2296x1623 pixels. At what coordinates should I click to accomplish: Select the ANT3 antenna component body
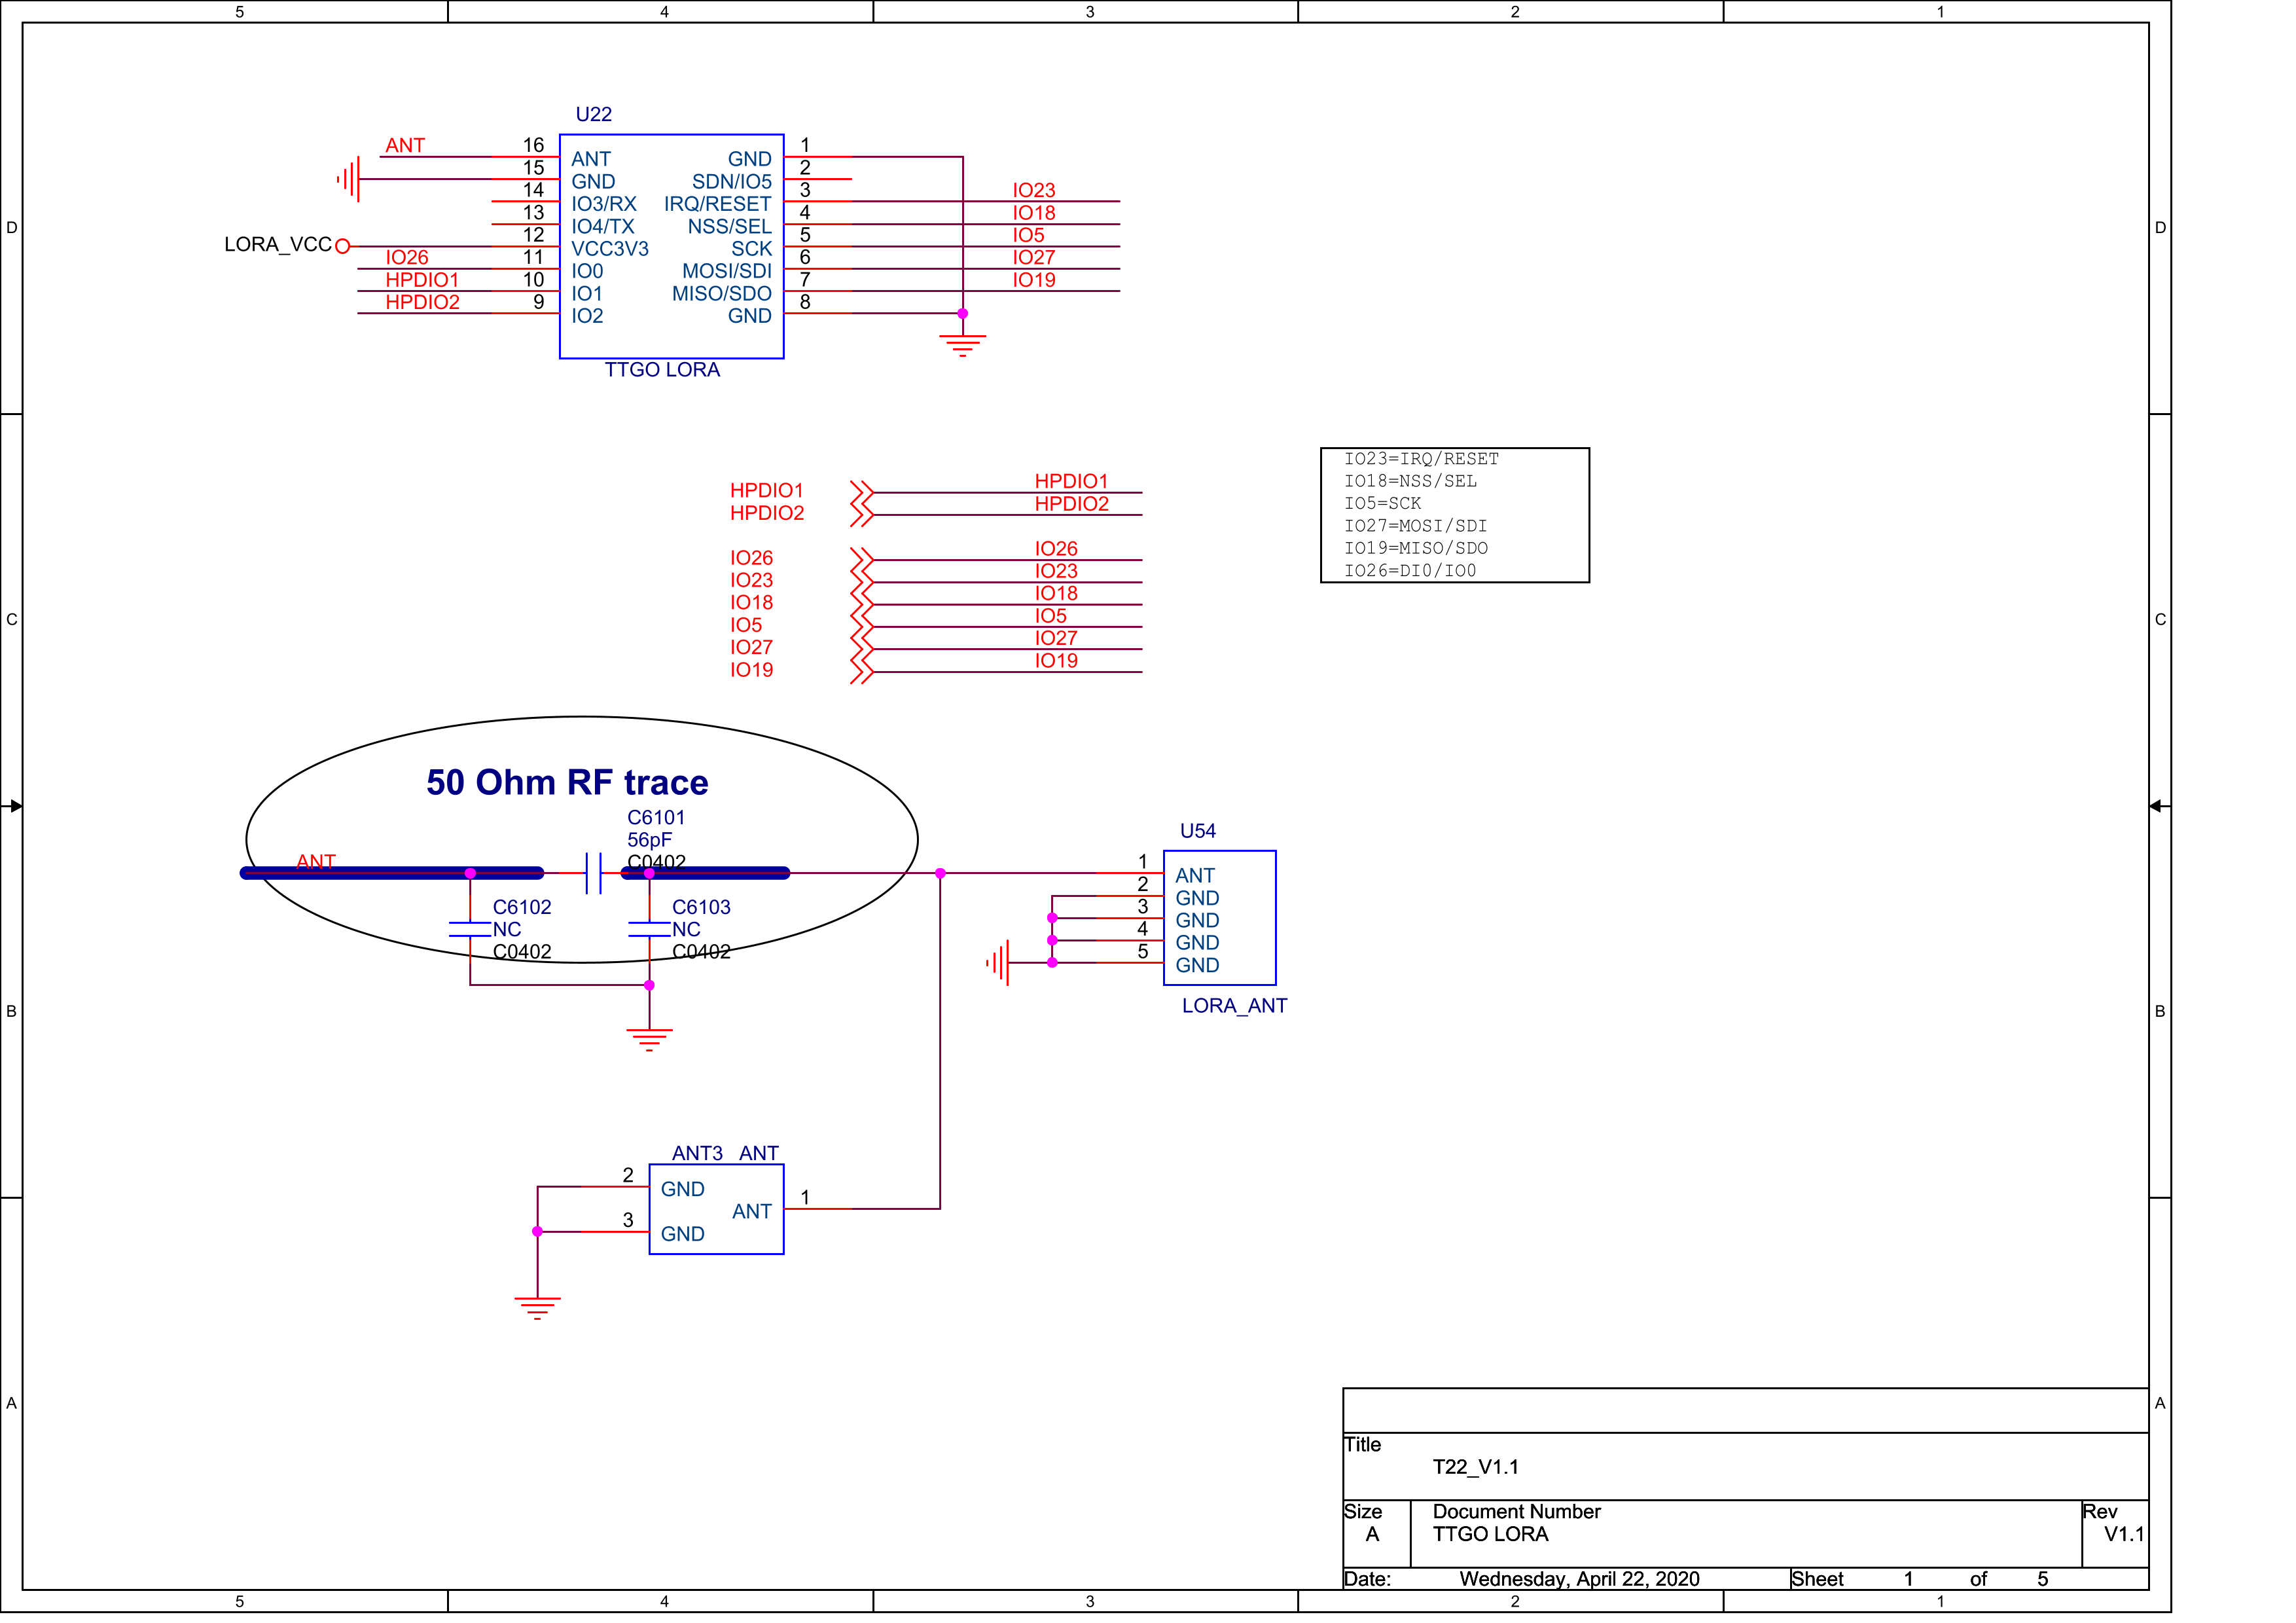pos(716,1209)
